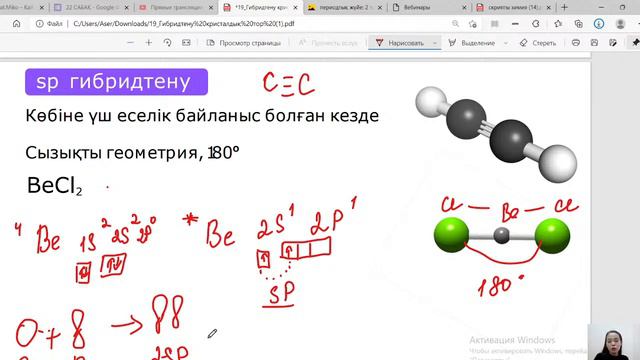Close the Прямые трансляции tab
This screenshot has height=360, width=640.
pyautogui.click(x=211, y=7)
